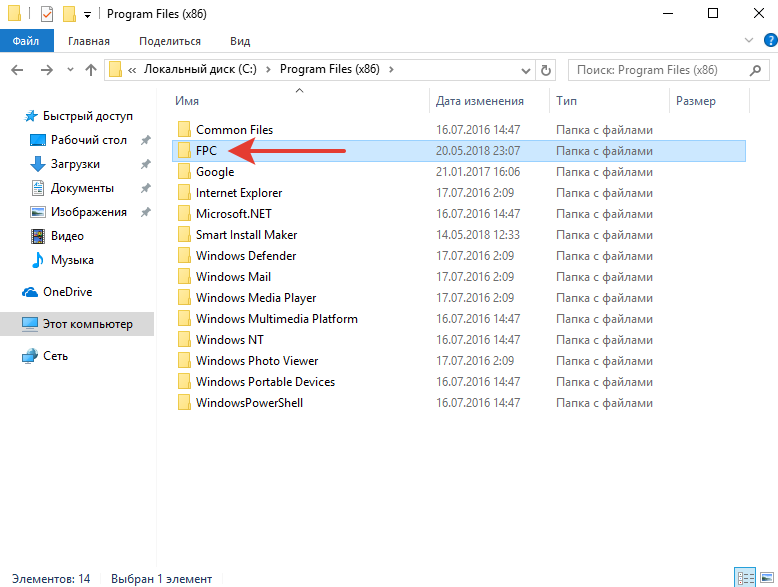The image size is (778, 587).
Task: Open Музыка in the sidebar
Action: pos(72,260)
